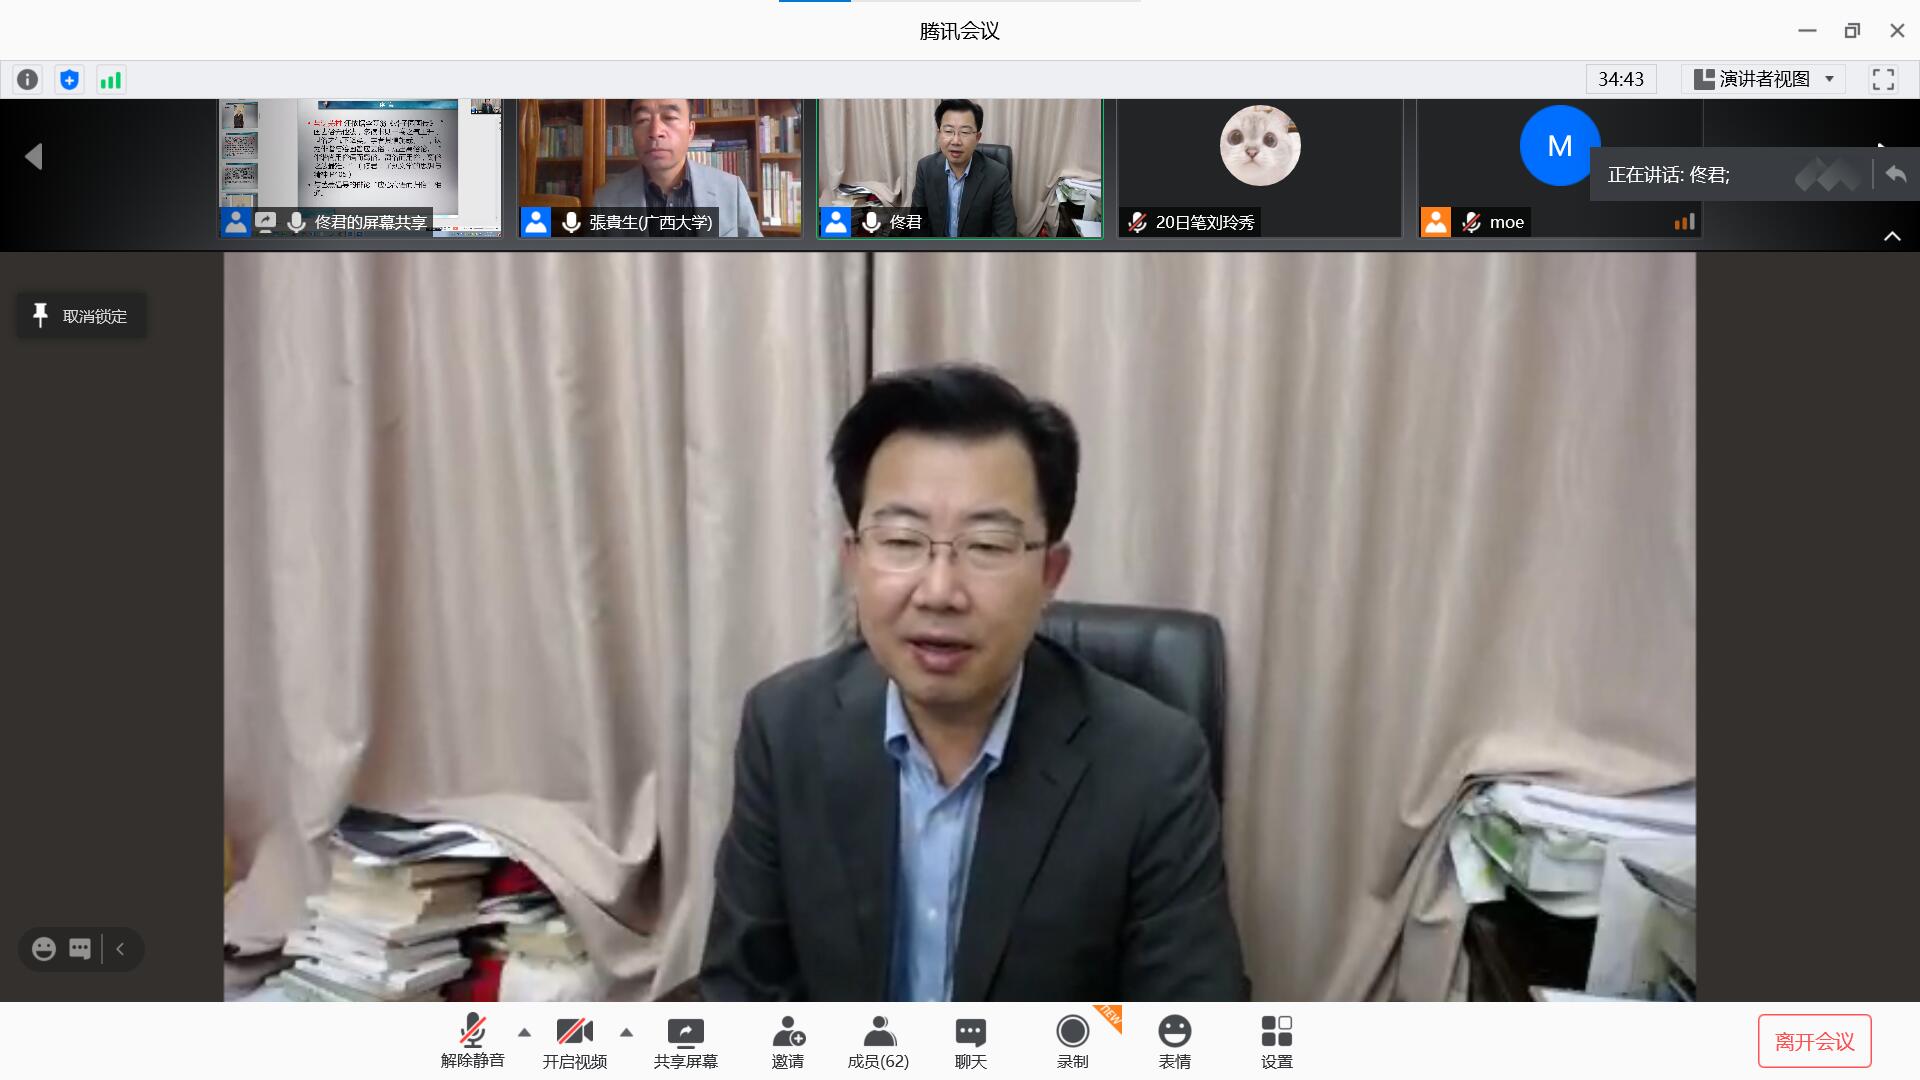This screenshot has width=1920, height=1080.
Task: Unmute microphone via 解除静音
Action: pyautogui.click(x=472, y=1042)
